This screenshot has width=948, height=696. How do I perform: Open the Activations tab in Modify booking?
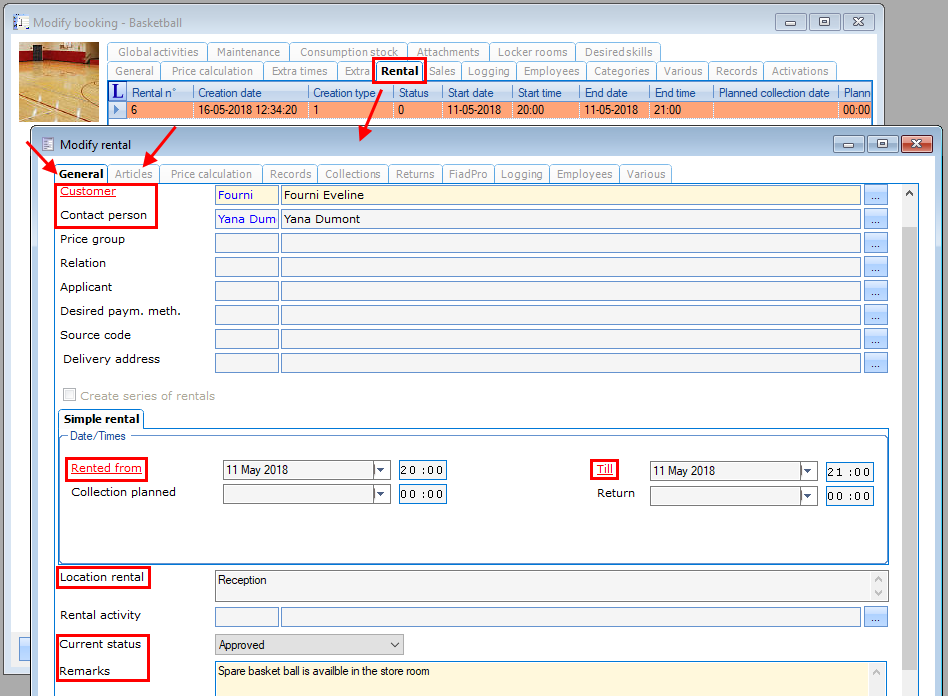[800, 71]
